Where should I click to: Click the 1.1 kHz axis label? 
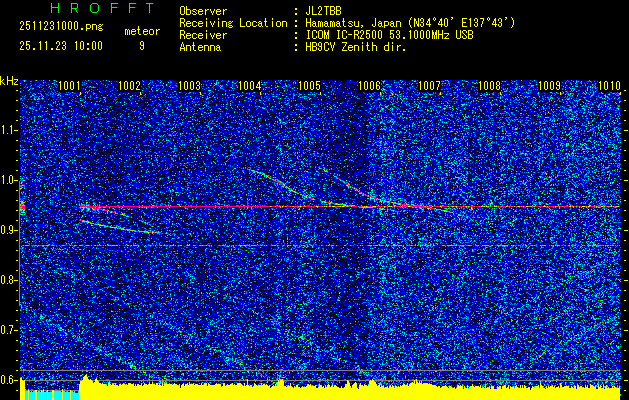9,130
